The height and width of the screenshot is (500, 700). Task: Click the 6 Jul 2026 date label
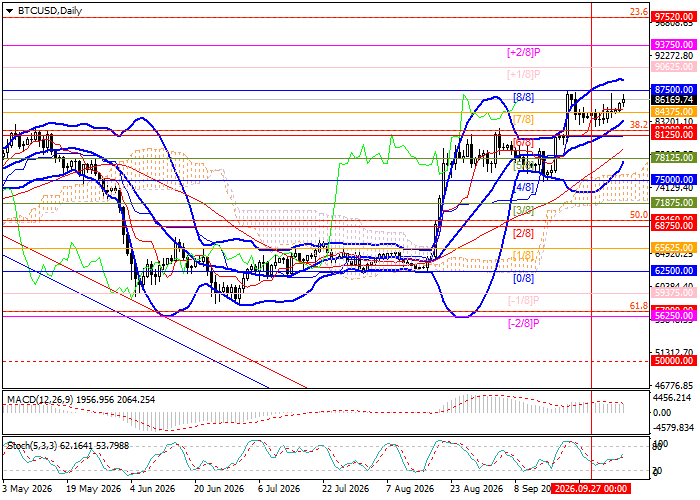coord(279,489)
